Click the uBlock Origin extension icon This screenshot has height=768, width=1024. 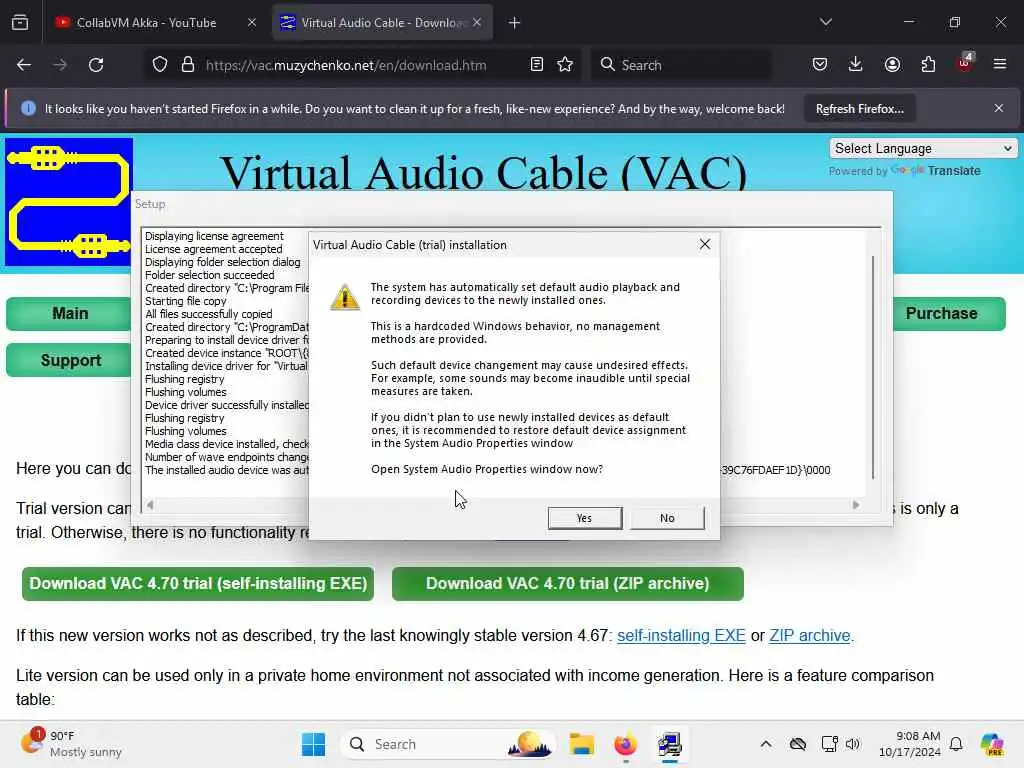click(965, 63)
